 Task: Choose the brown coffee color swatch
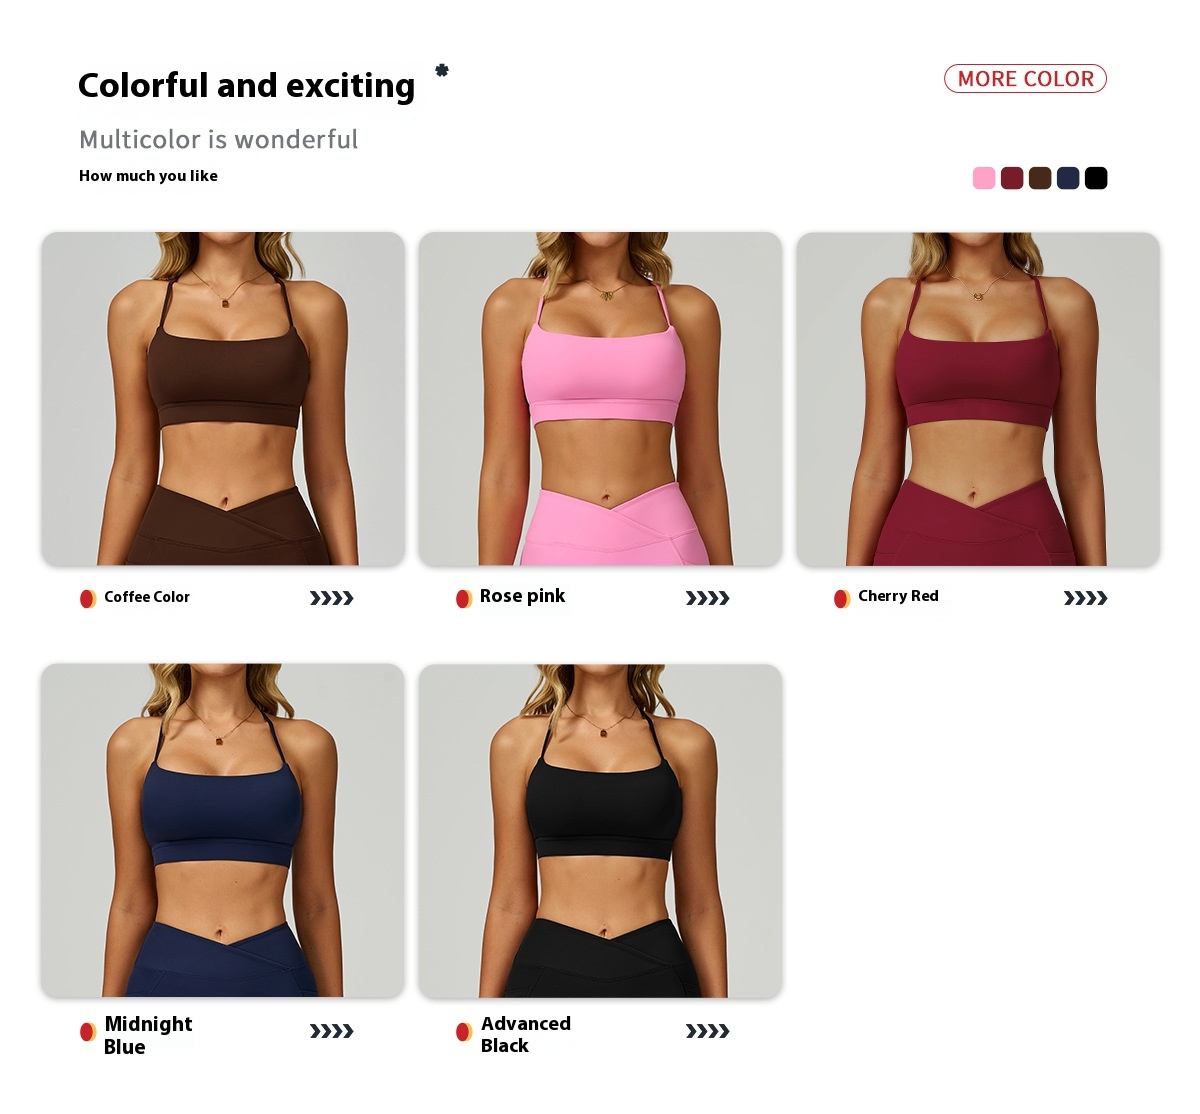pos(1040,178)
